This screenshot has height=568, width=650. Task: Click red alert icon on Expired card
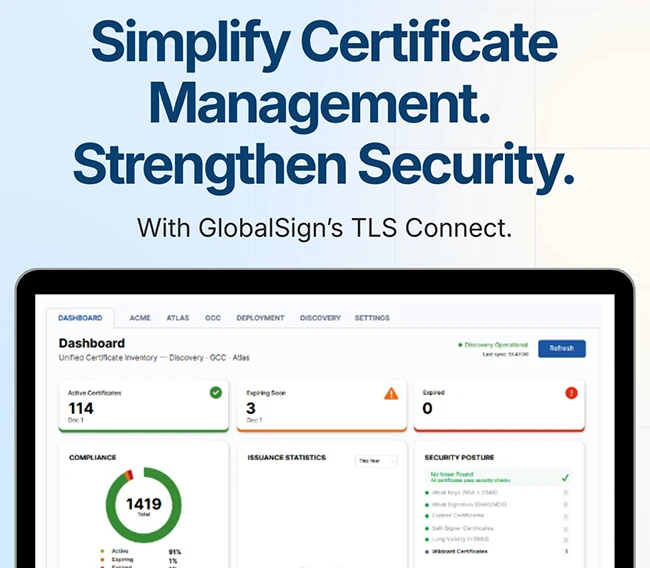(x=571, y=393)
